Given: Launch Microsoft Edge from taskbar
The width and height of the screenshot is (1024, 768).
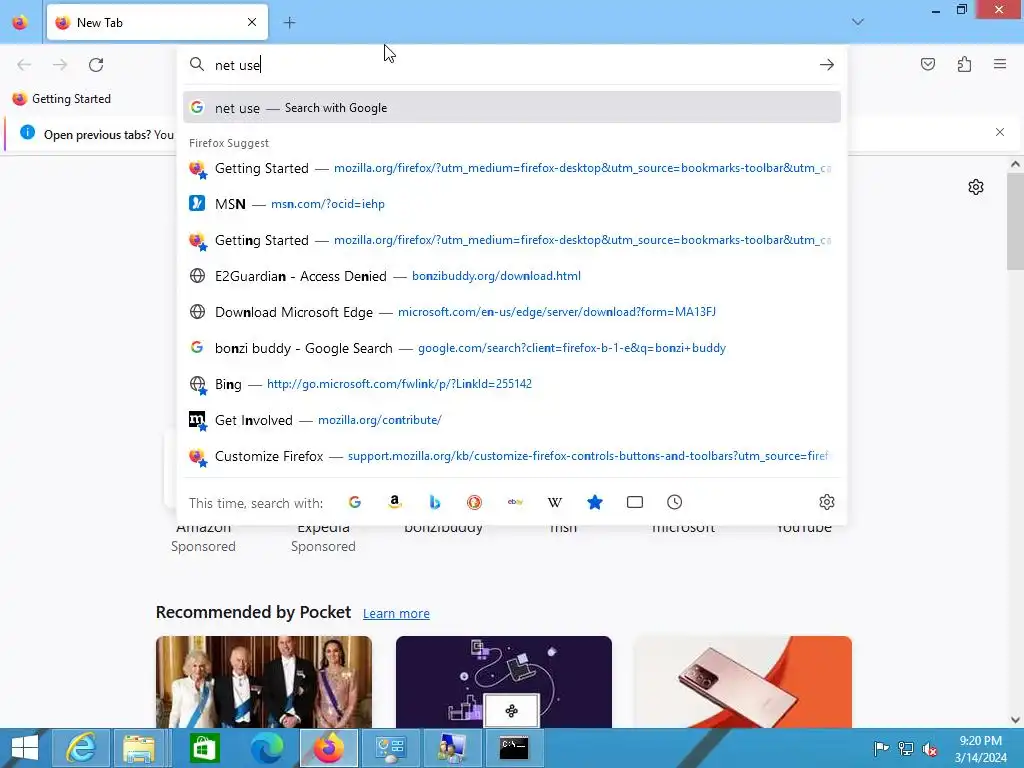Looking at the screenshot, I should 267,748.
